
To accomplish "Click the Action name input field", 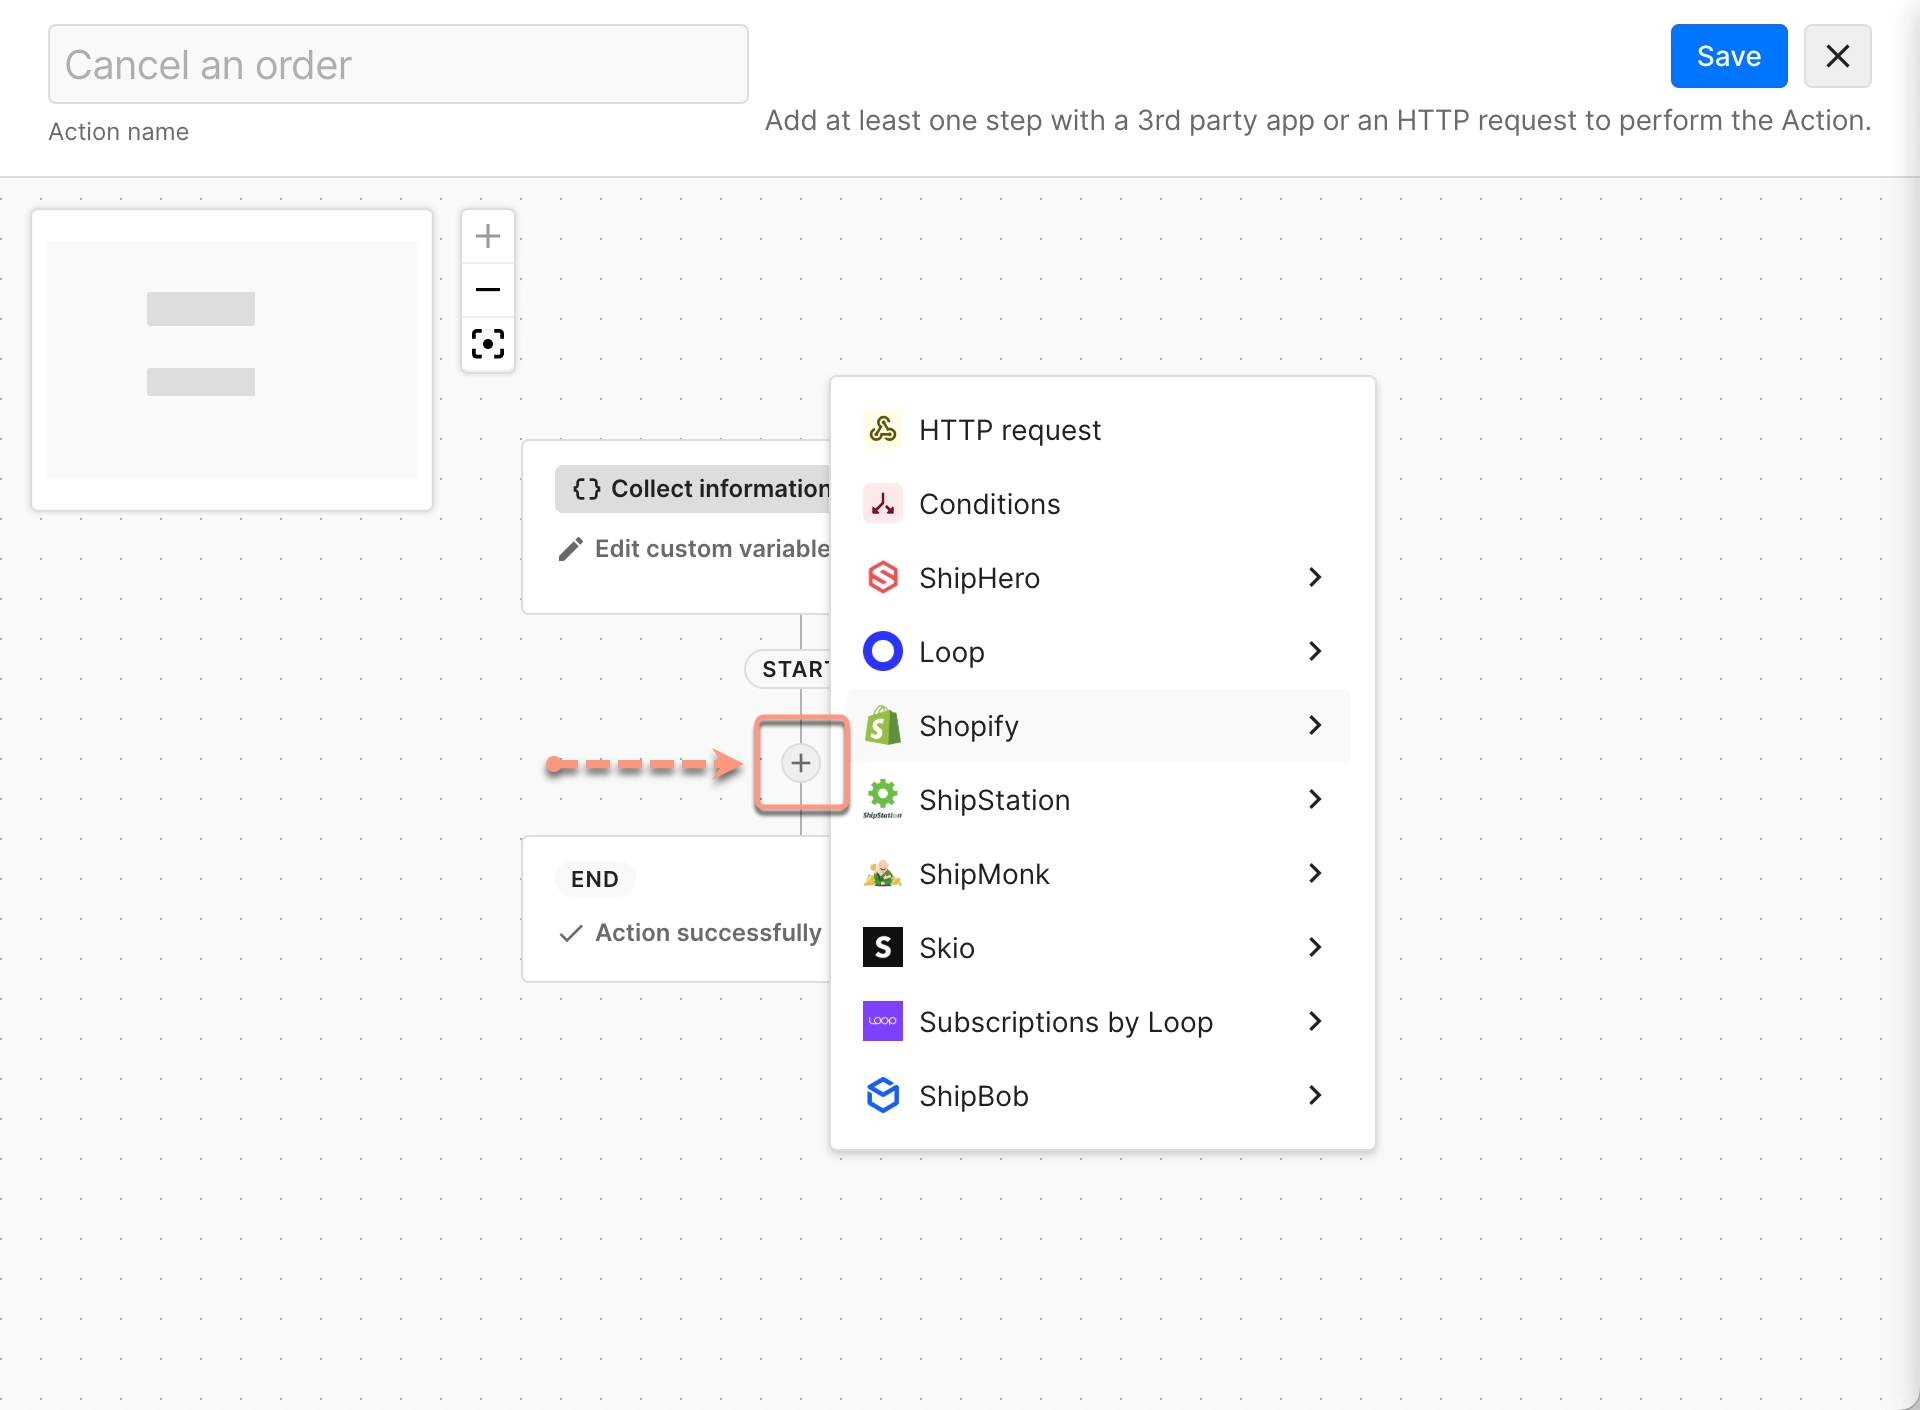I will click(x=398, y=64).
